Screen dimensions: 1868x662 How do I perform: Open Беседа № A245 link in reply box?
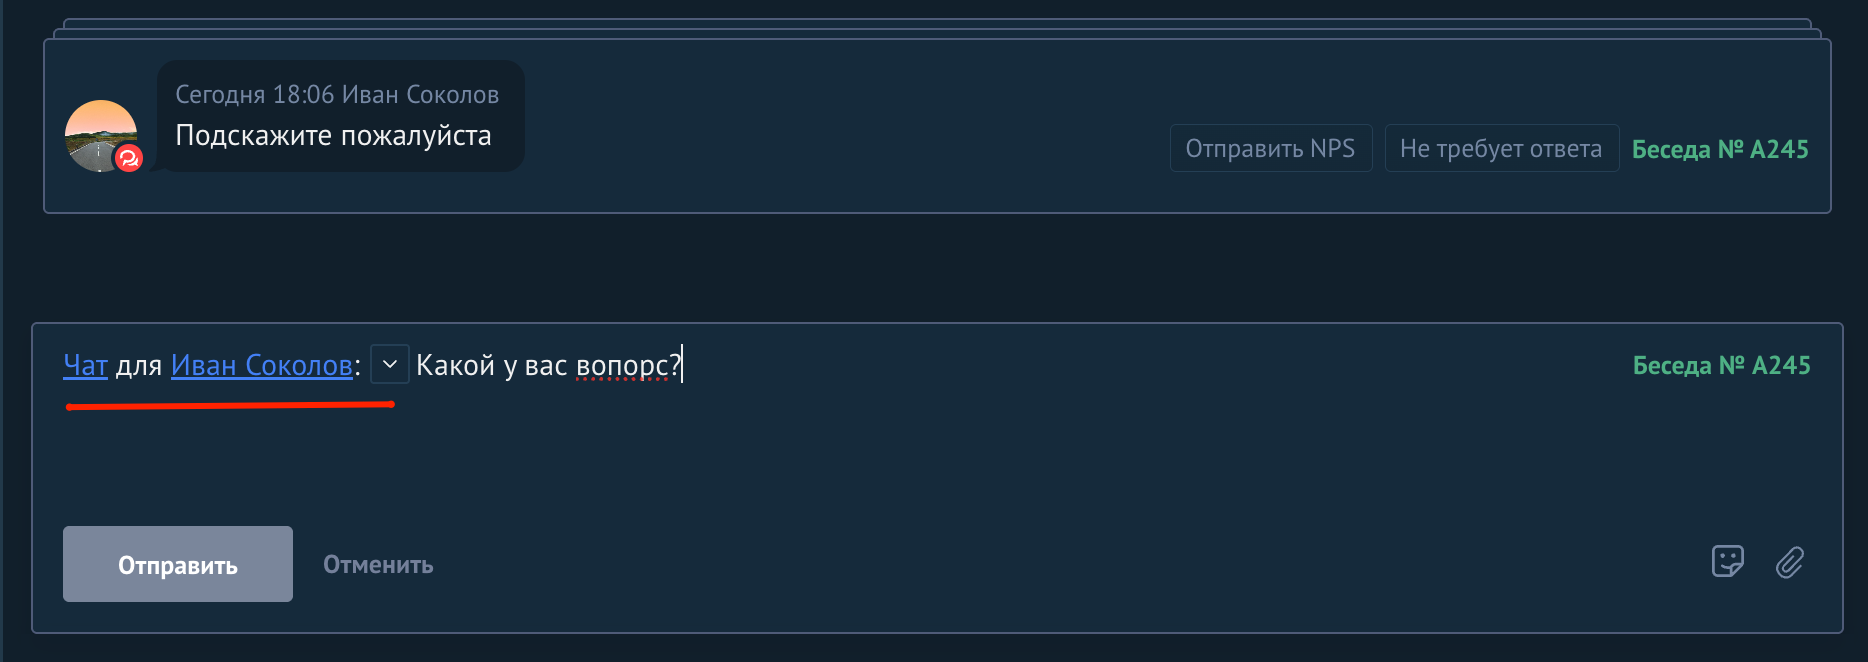click(1721, 365)
